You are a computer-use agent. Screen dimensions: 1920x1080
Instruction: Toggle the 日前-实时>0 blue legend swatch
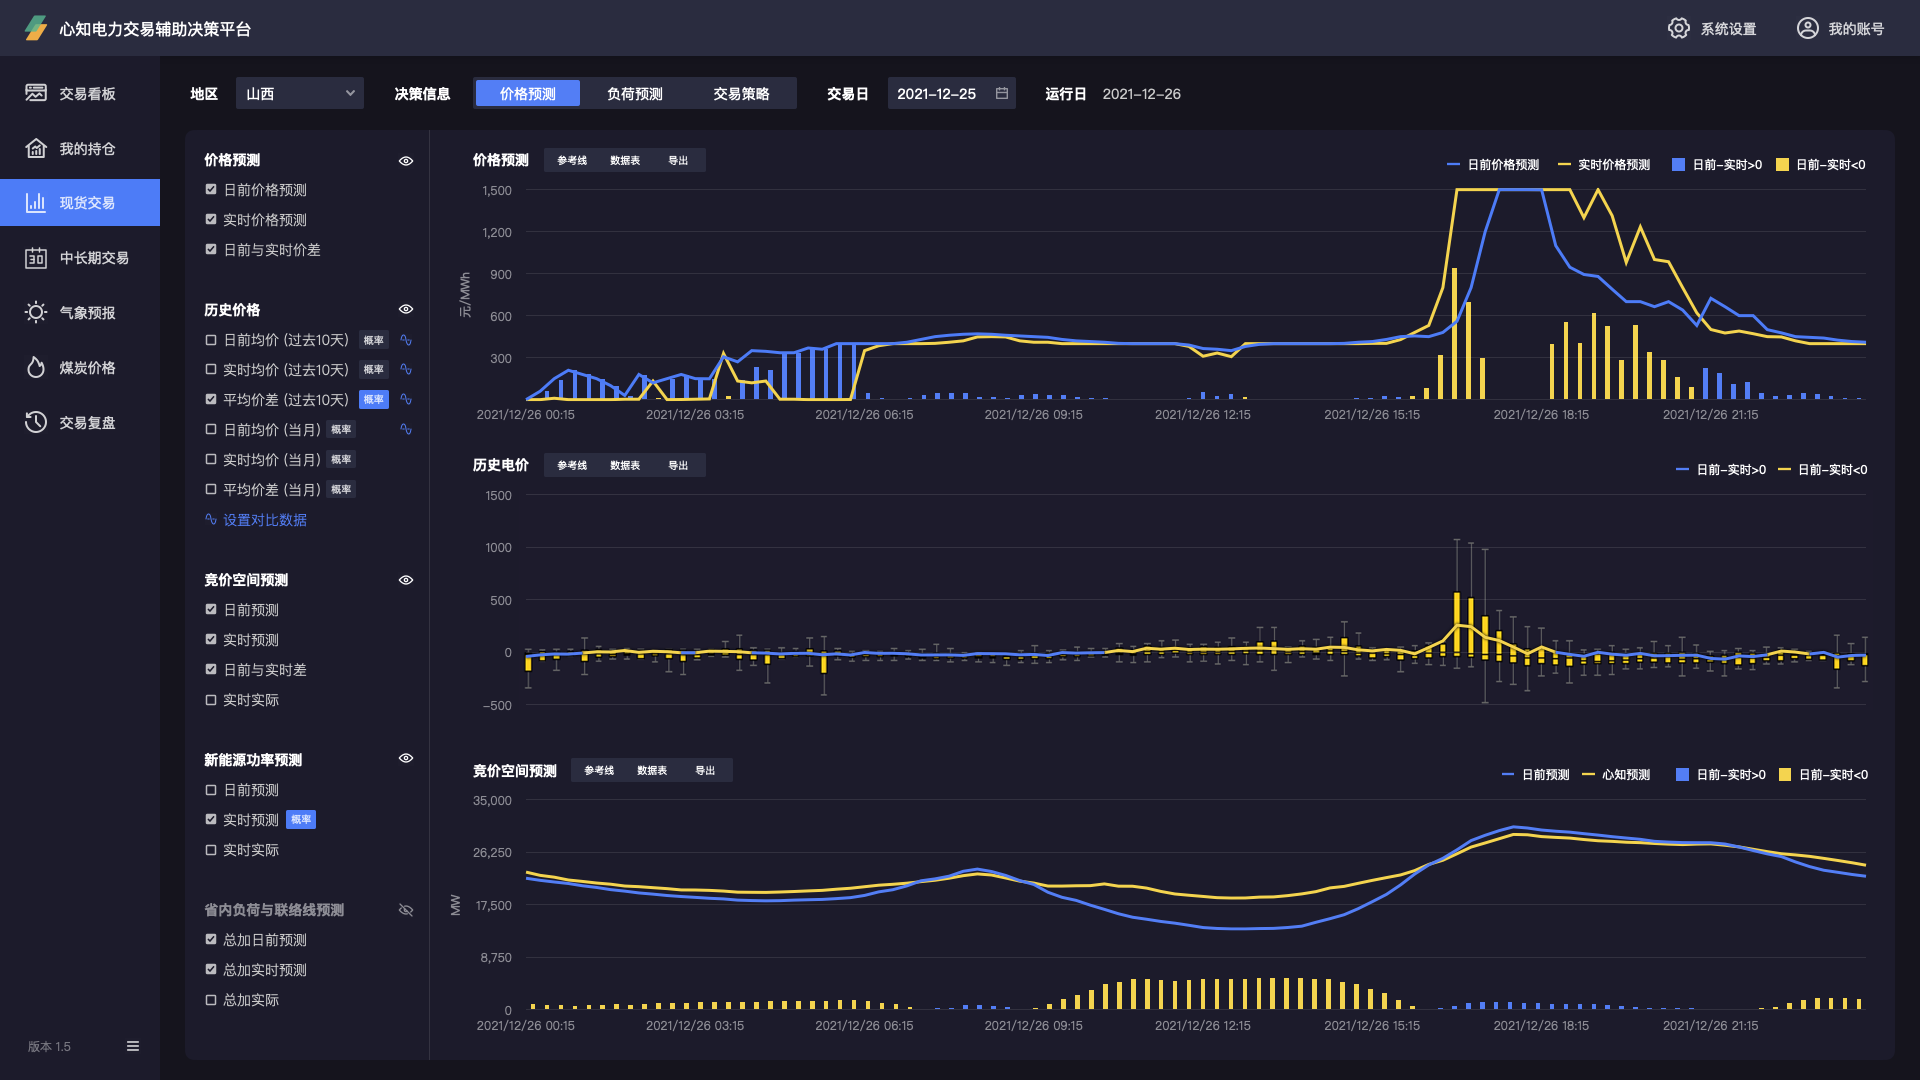coord(1679,165)
